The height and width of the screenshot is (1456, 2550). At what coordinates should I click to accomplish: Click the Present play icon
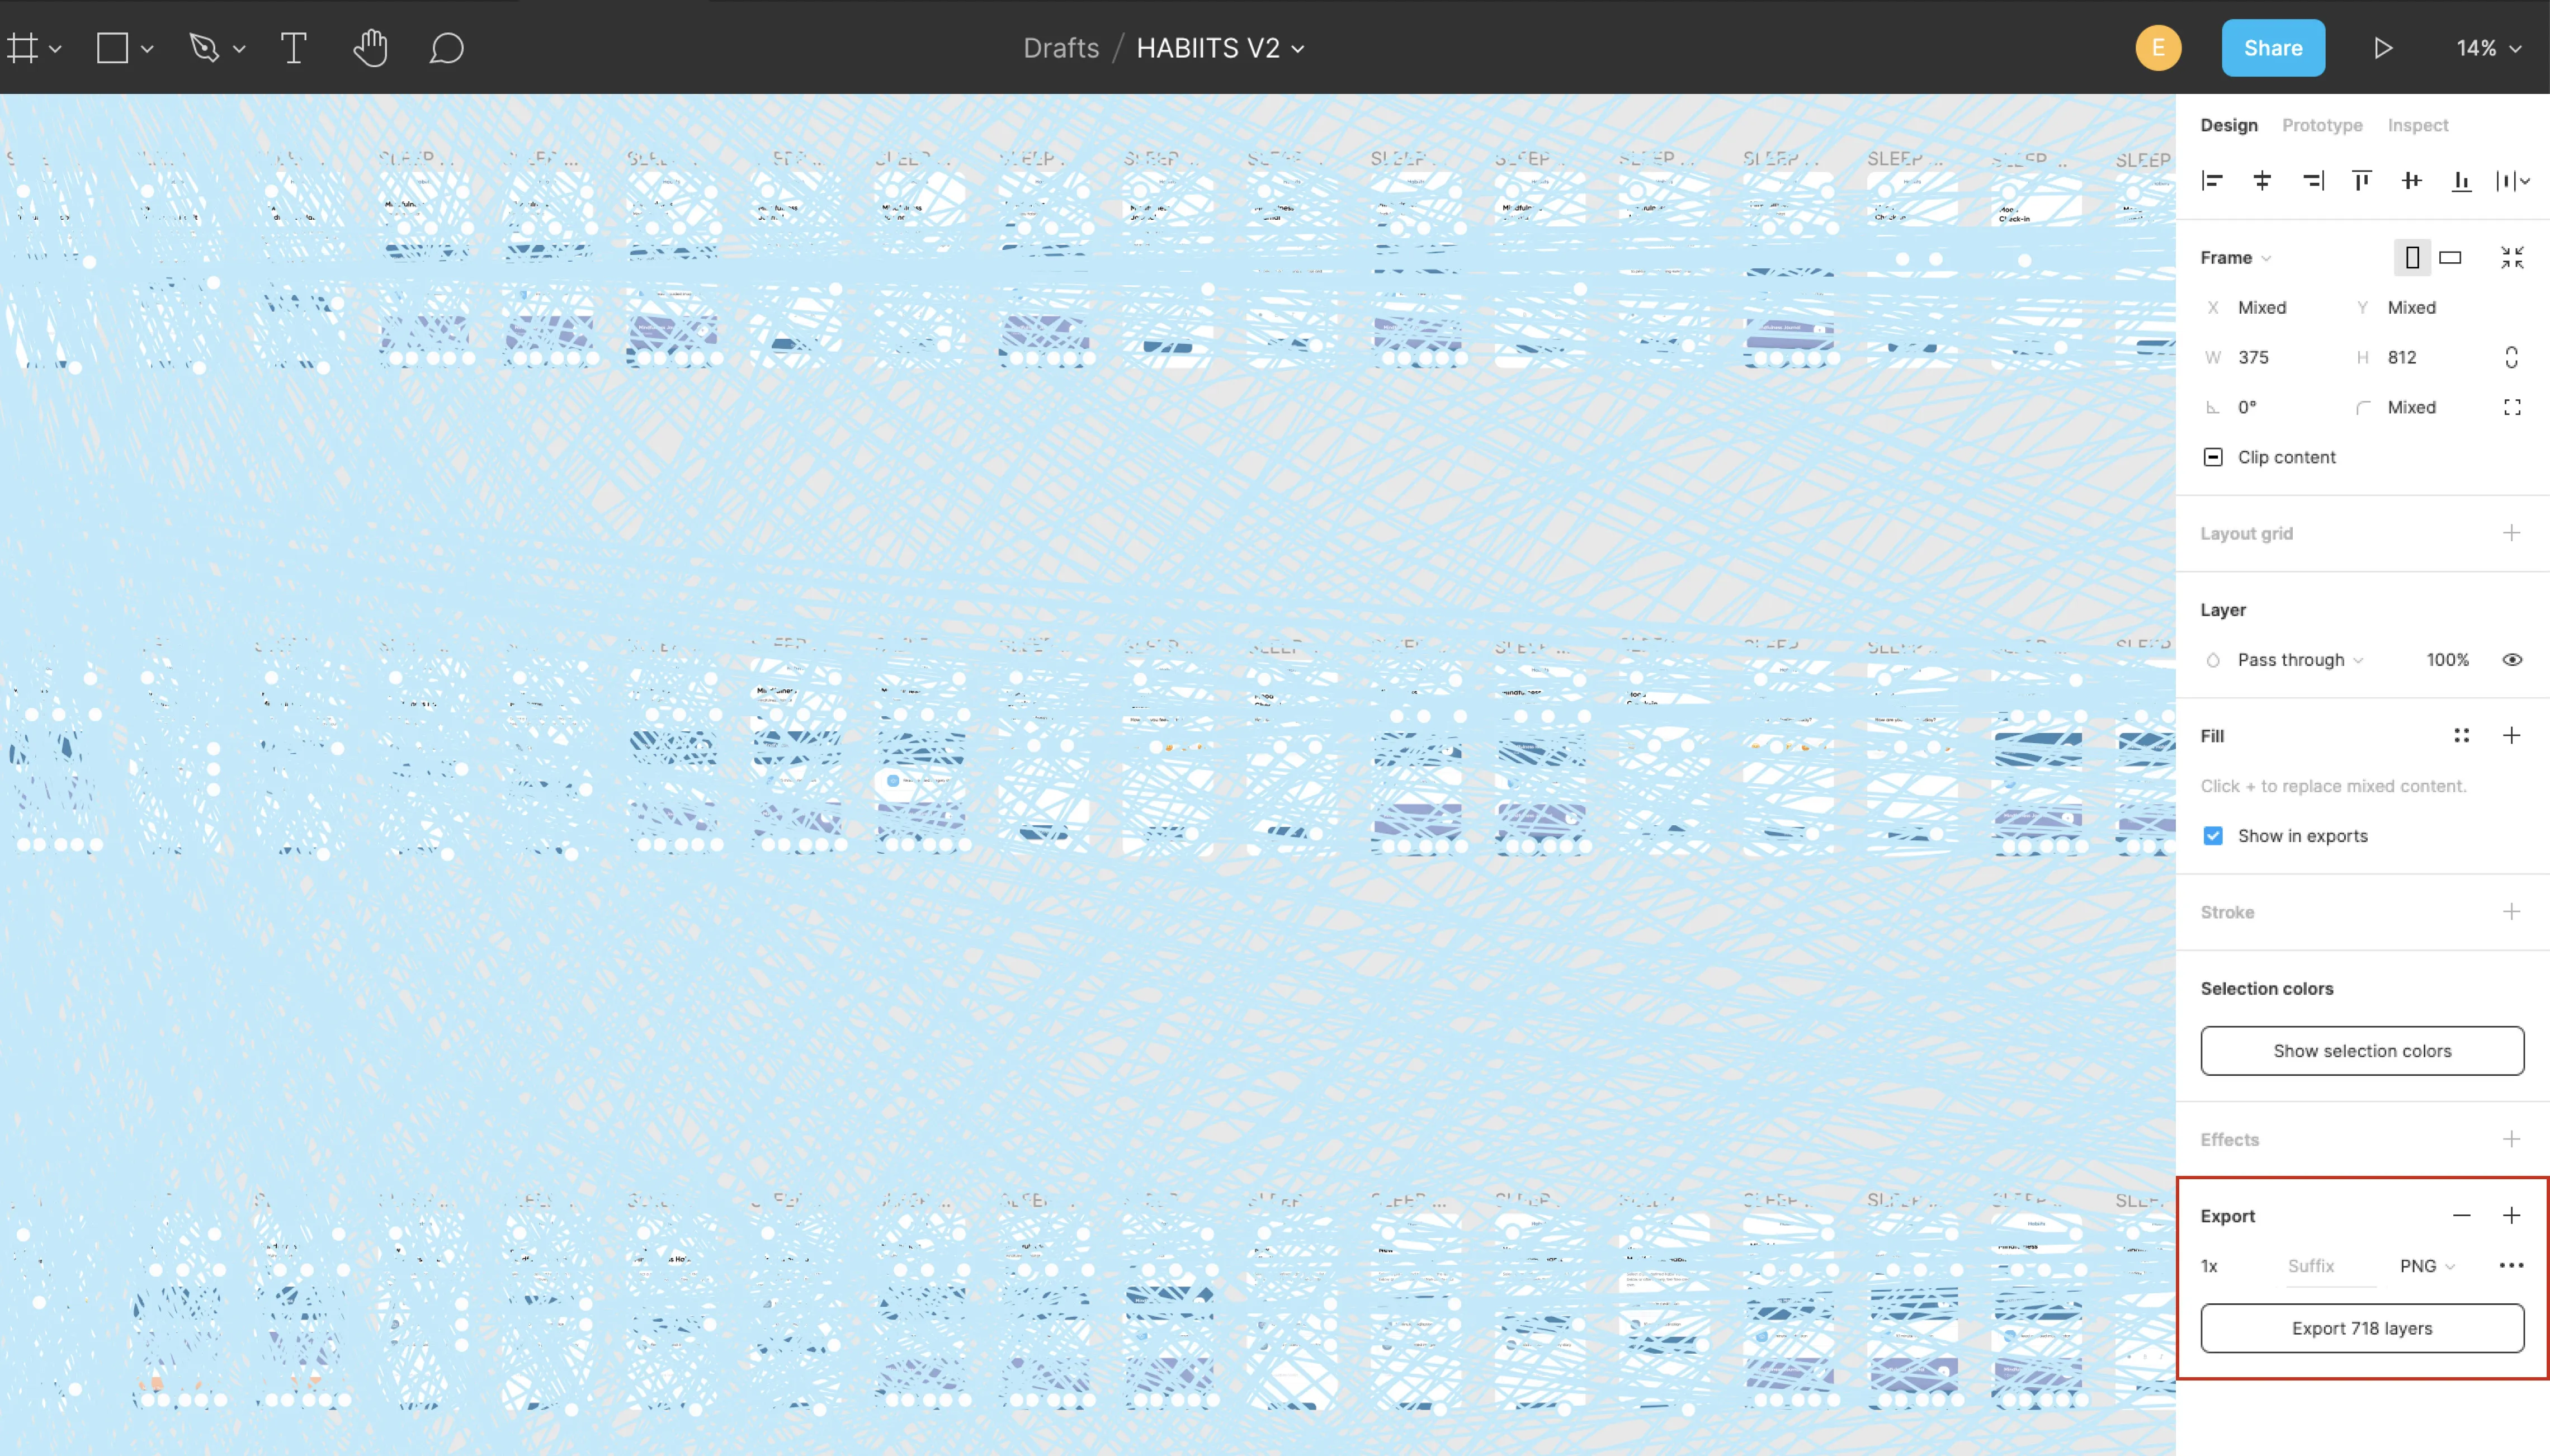point(2383,48)
